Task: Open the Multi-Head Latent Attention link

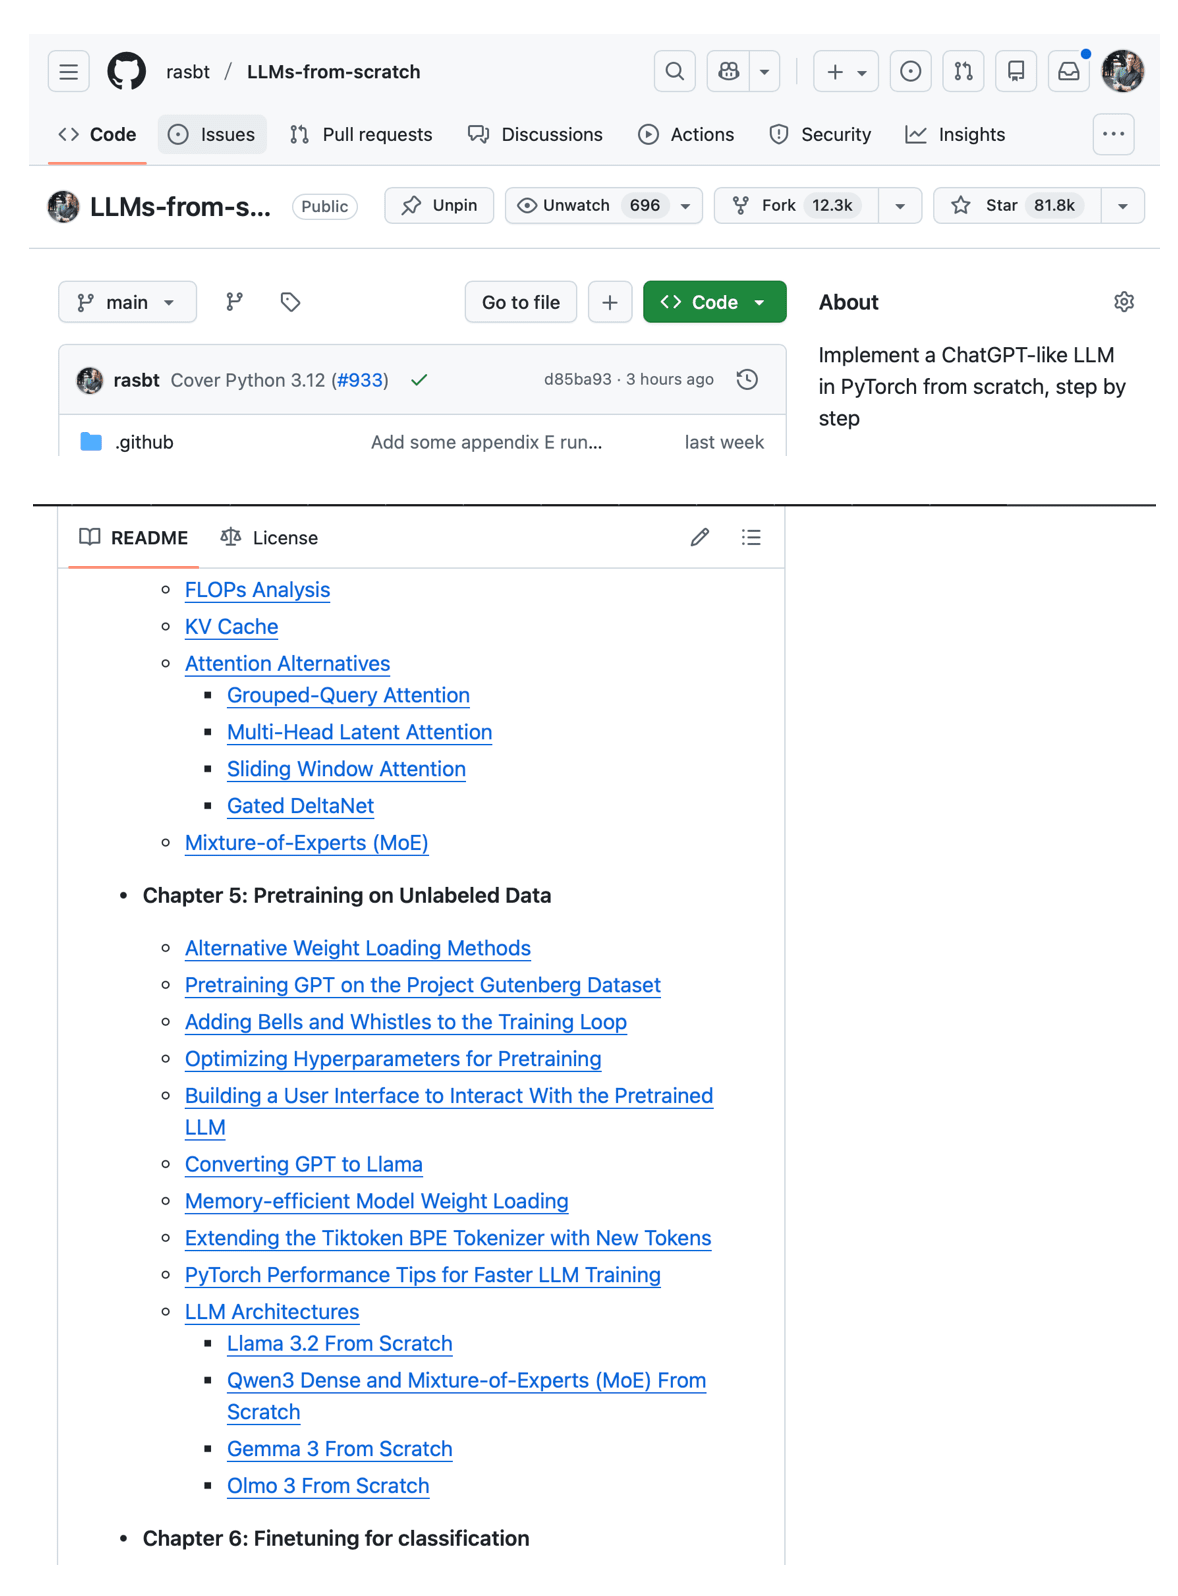Action: [x=359, y=733]
